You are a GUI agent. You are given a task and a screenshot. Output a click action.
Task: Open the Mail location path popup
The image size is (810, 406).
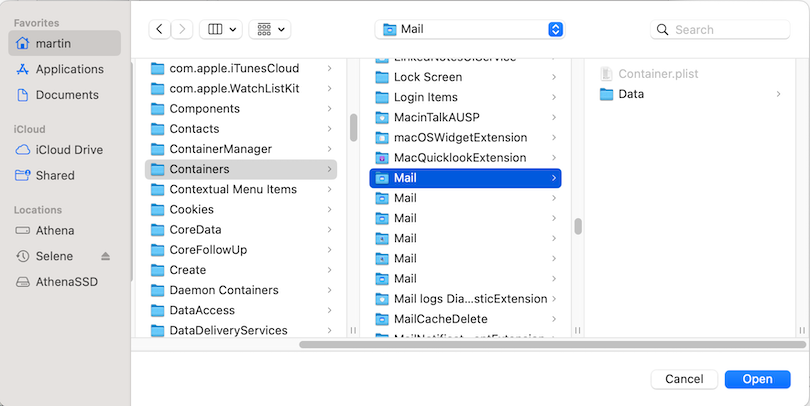(x=470, y=29)
